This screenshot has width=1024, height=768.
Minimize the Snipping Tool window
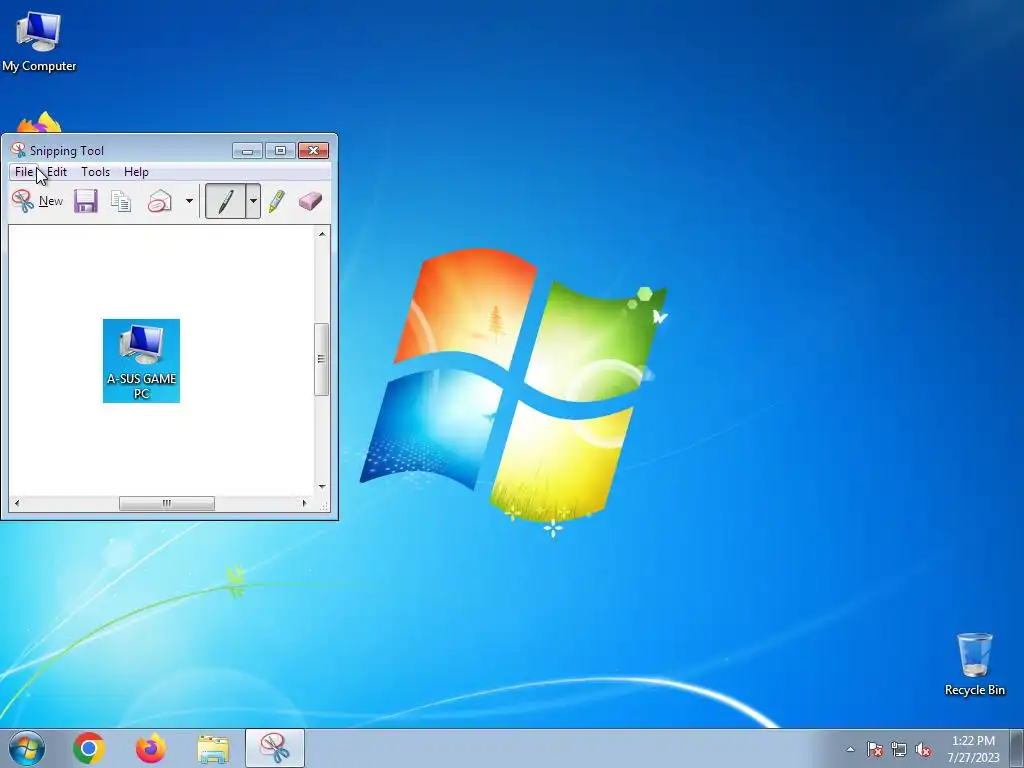[248, 151]
